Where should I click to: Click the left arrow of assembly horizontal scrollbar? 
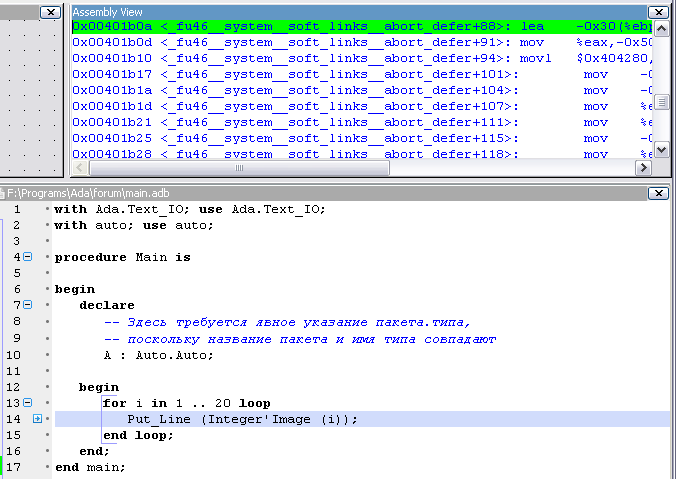(x=78, y=169)
